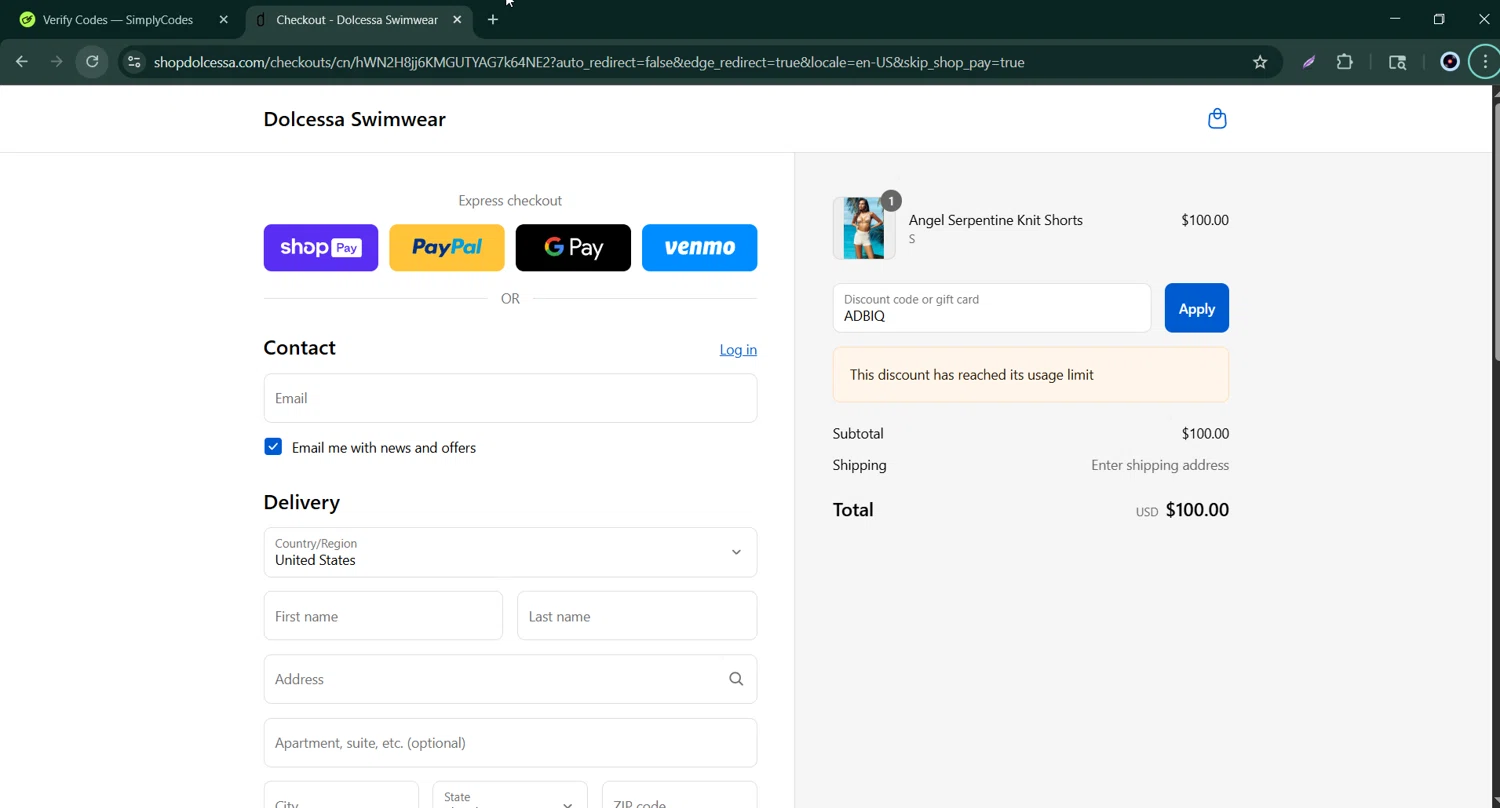The width and height of the screenshot is (1500, 808).
Task: Click the Express checkout heading
Action: click(x=510, y=201)
